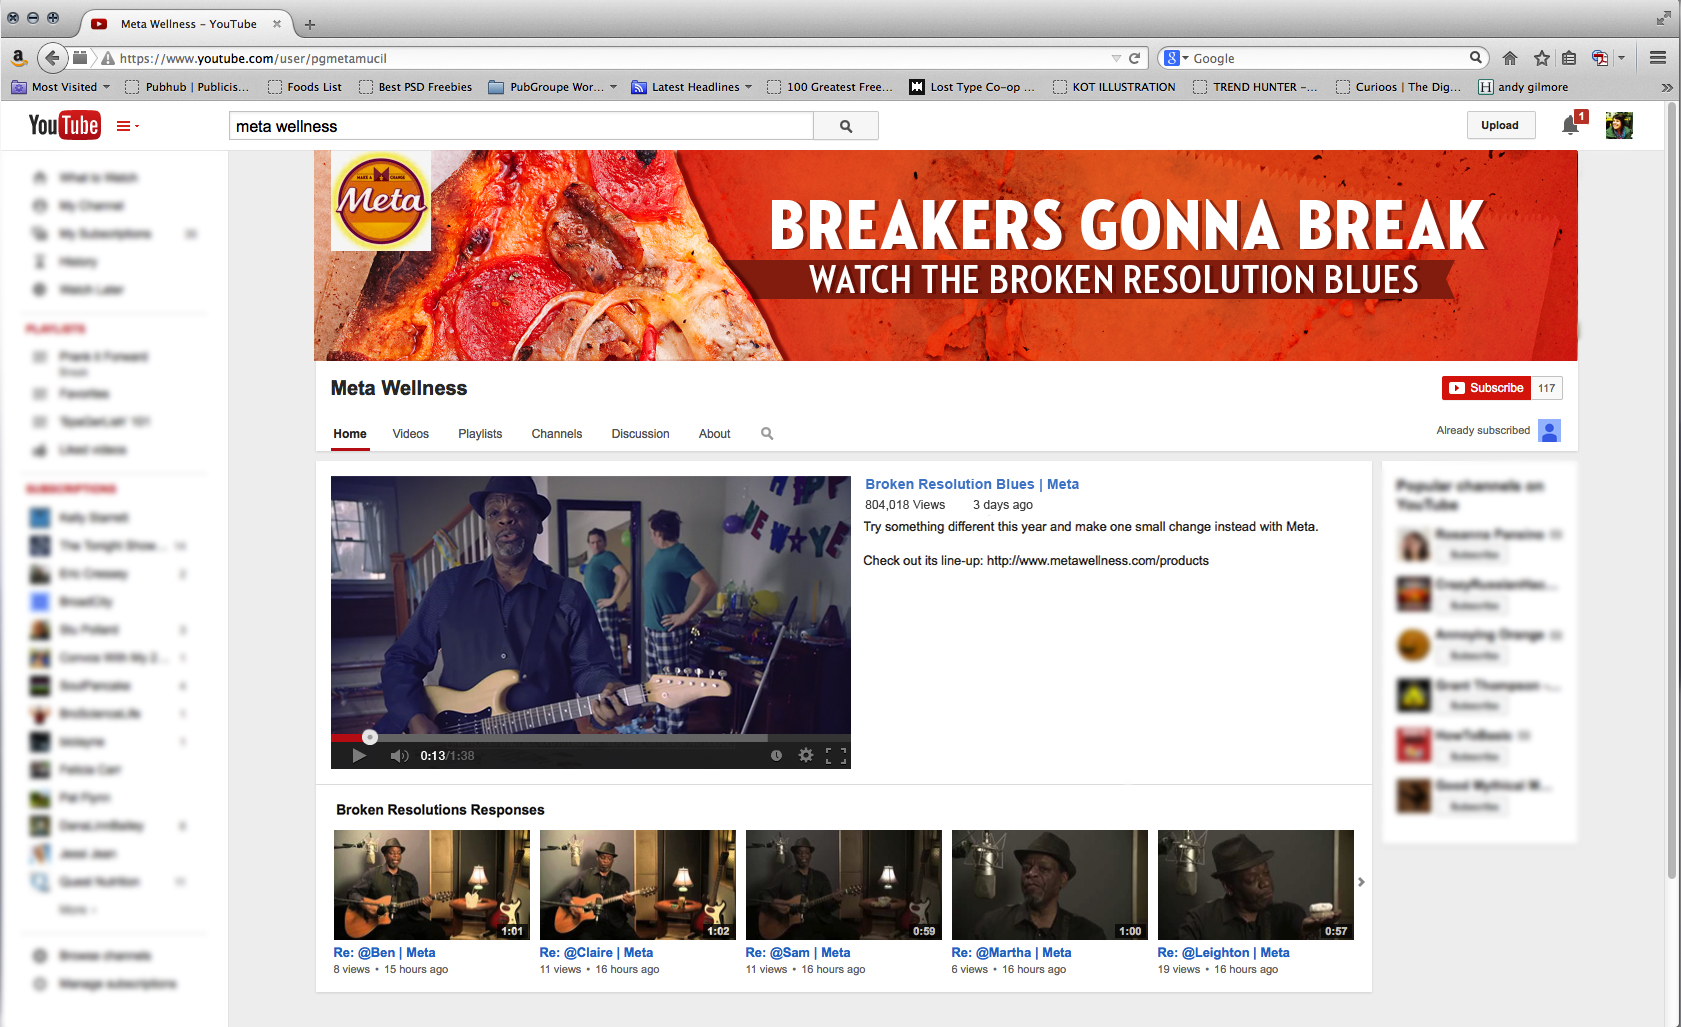Open the andy gilmore bookmark
The height and width of the screenshot is (1027, 1681).
pos(1523,87)
